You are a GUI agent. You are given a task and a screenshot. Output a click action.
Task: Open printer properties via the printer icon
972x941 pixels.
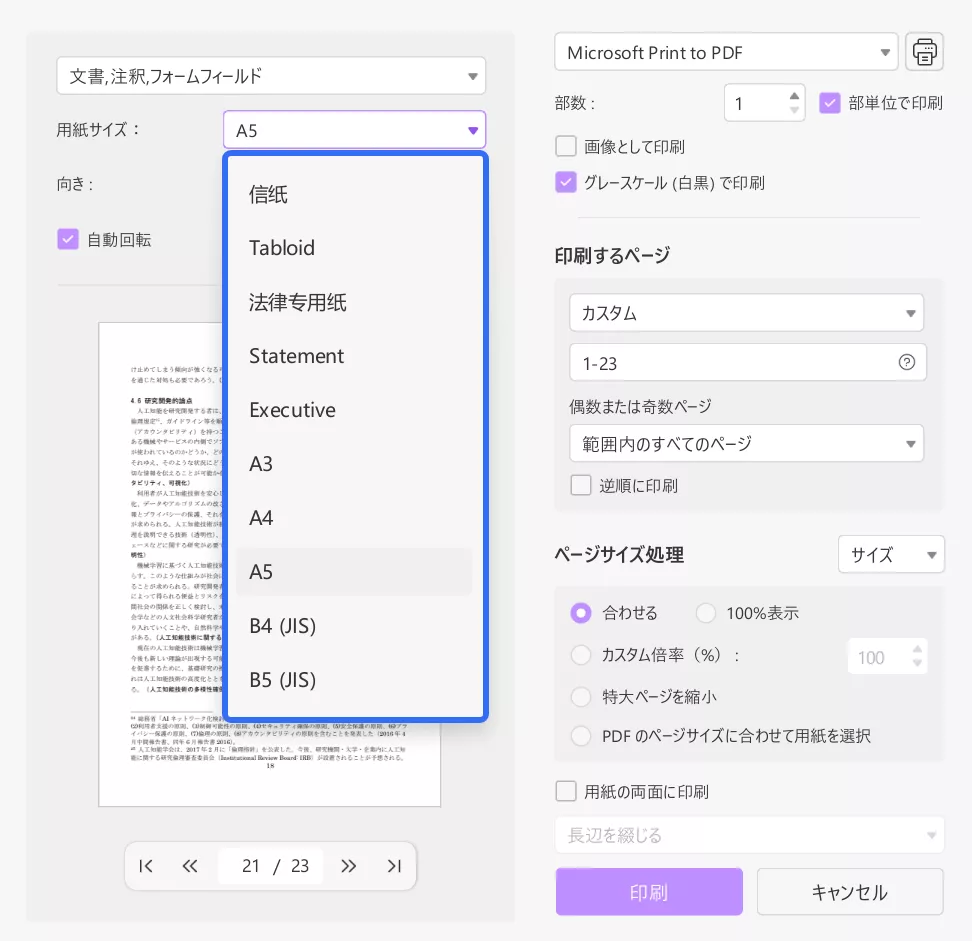click(924, 52)
